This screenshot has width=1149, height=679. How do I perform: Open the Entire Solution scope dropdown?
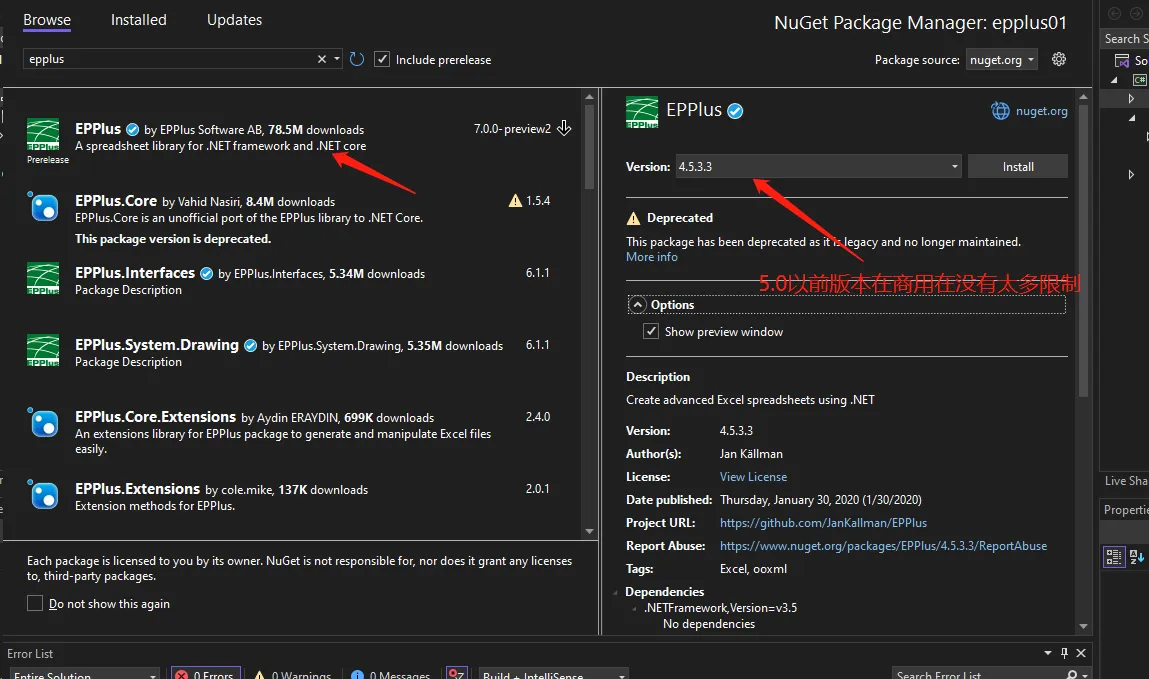pyautogui.click(x=84, y=673)
